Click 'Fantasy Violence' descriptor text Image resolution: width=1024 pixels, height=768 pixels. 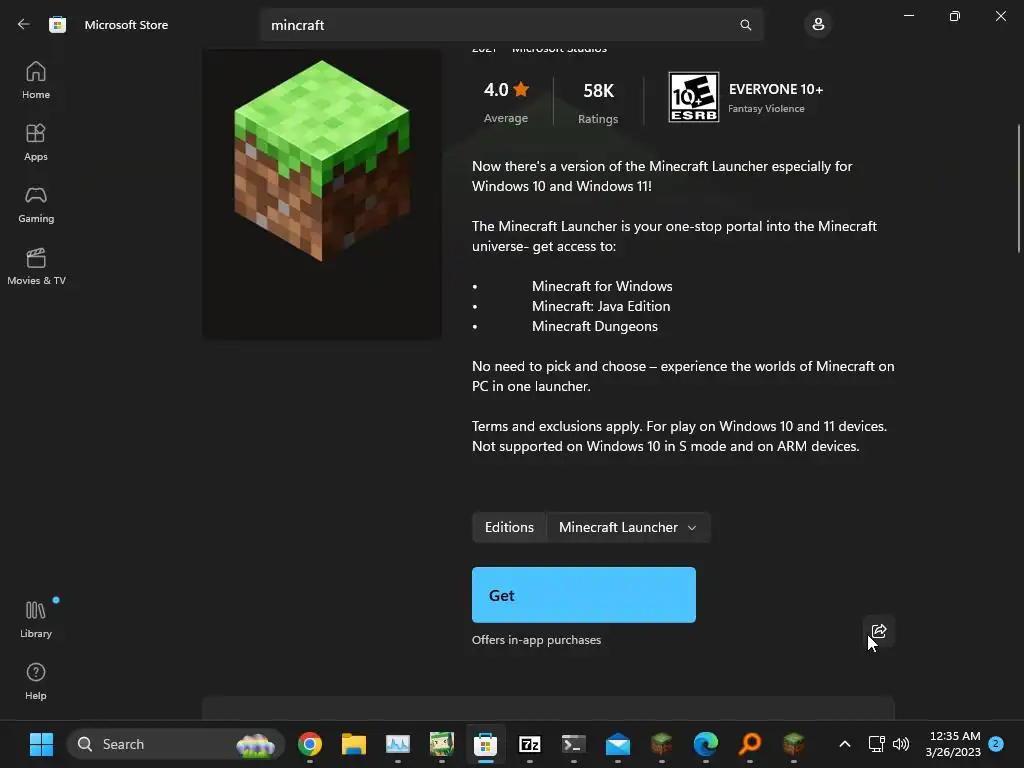click(x=766, y=108)
